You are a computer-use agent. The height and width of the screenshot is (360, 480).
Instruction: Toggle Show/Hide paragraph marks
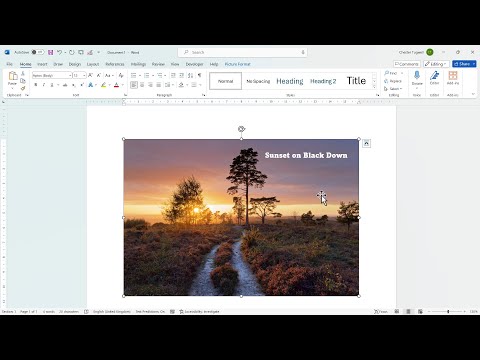199,75
